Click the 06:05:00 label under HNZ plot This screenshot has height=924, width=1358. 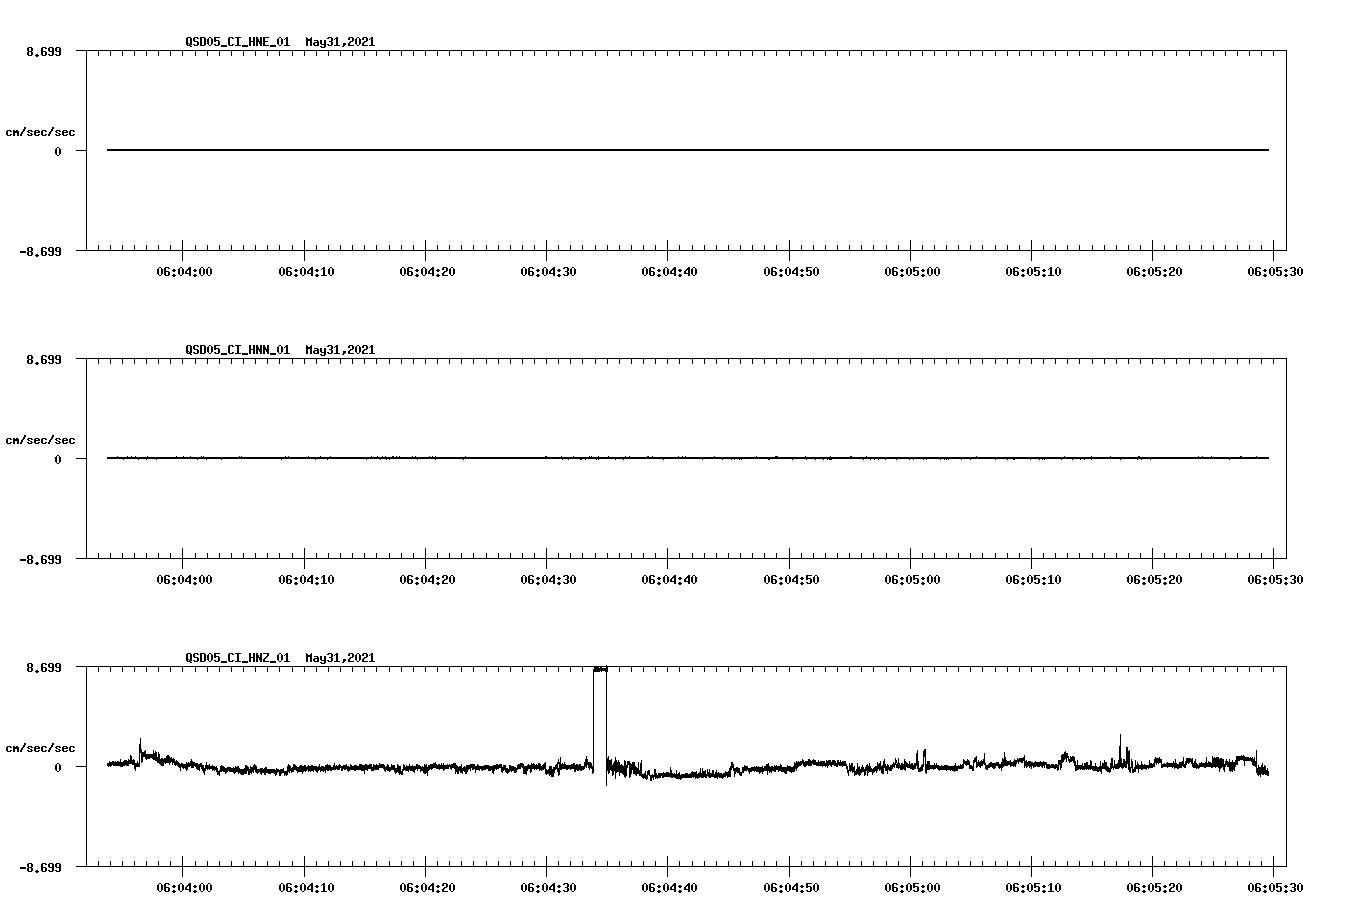coord(911,888)
